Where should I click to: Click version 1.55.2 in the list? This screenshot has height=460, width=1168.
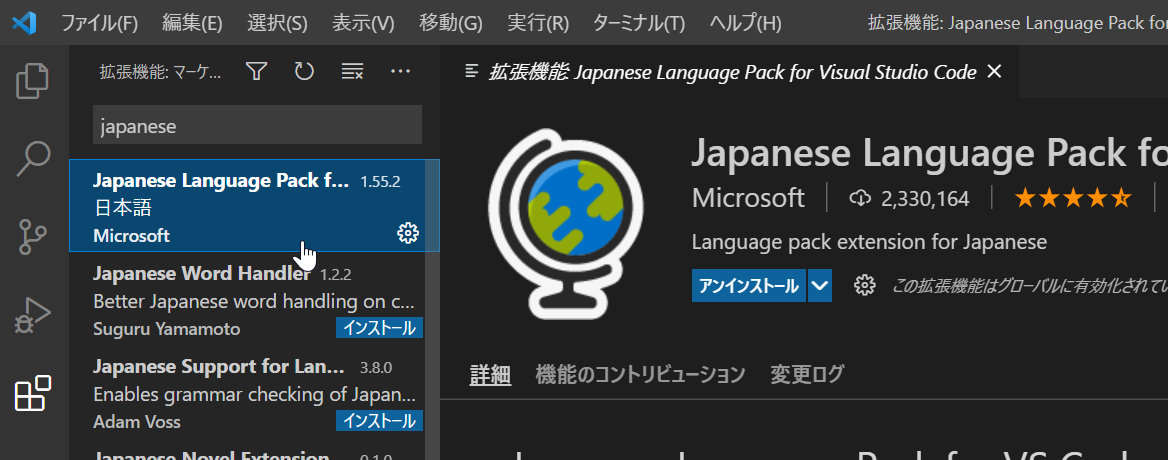tap(381, 182)
